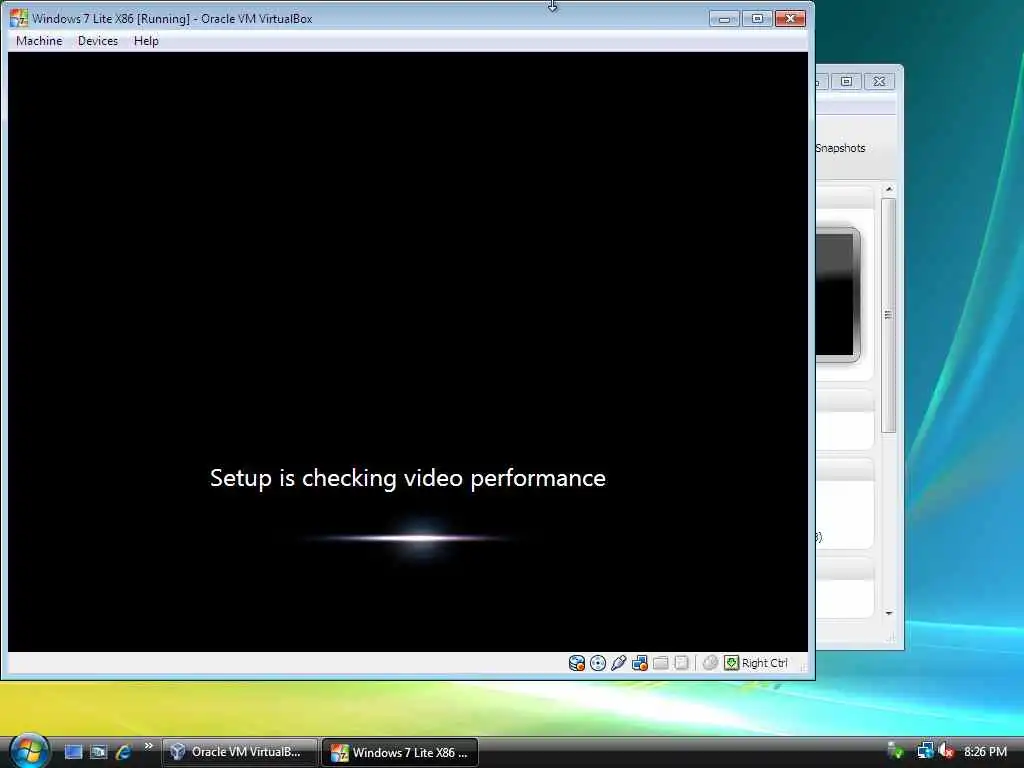This screenshot has width=1024, height=768.
Task: Select Windows 7 Lite X86 taskbar button
Action: click(400, 752)
